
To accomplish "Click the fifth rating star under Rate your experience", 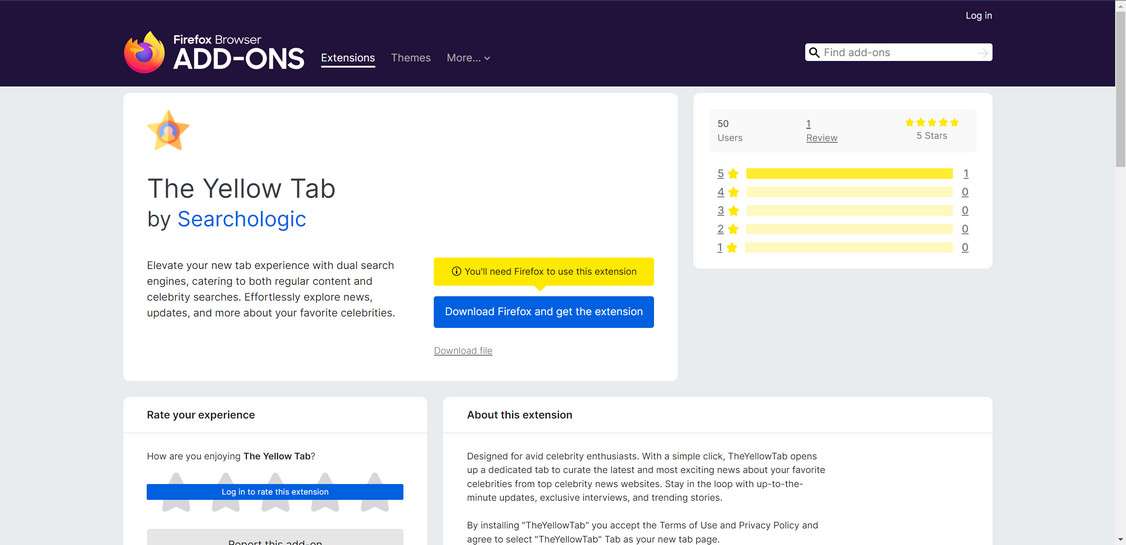I will coord(374,492).
